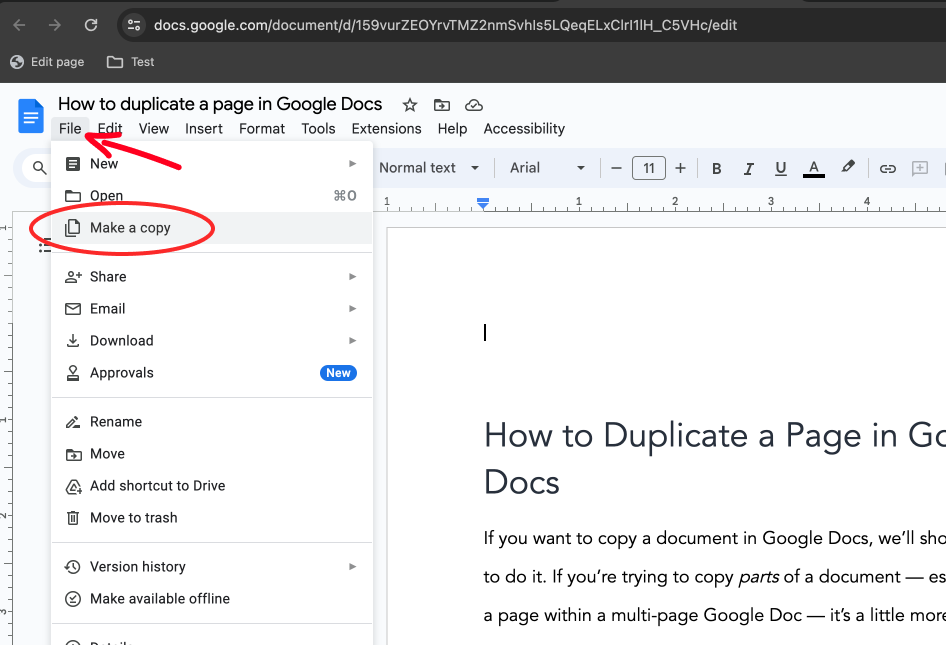Increase font size

(681, 168)
